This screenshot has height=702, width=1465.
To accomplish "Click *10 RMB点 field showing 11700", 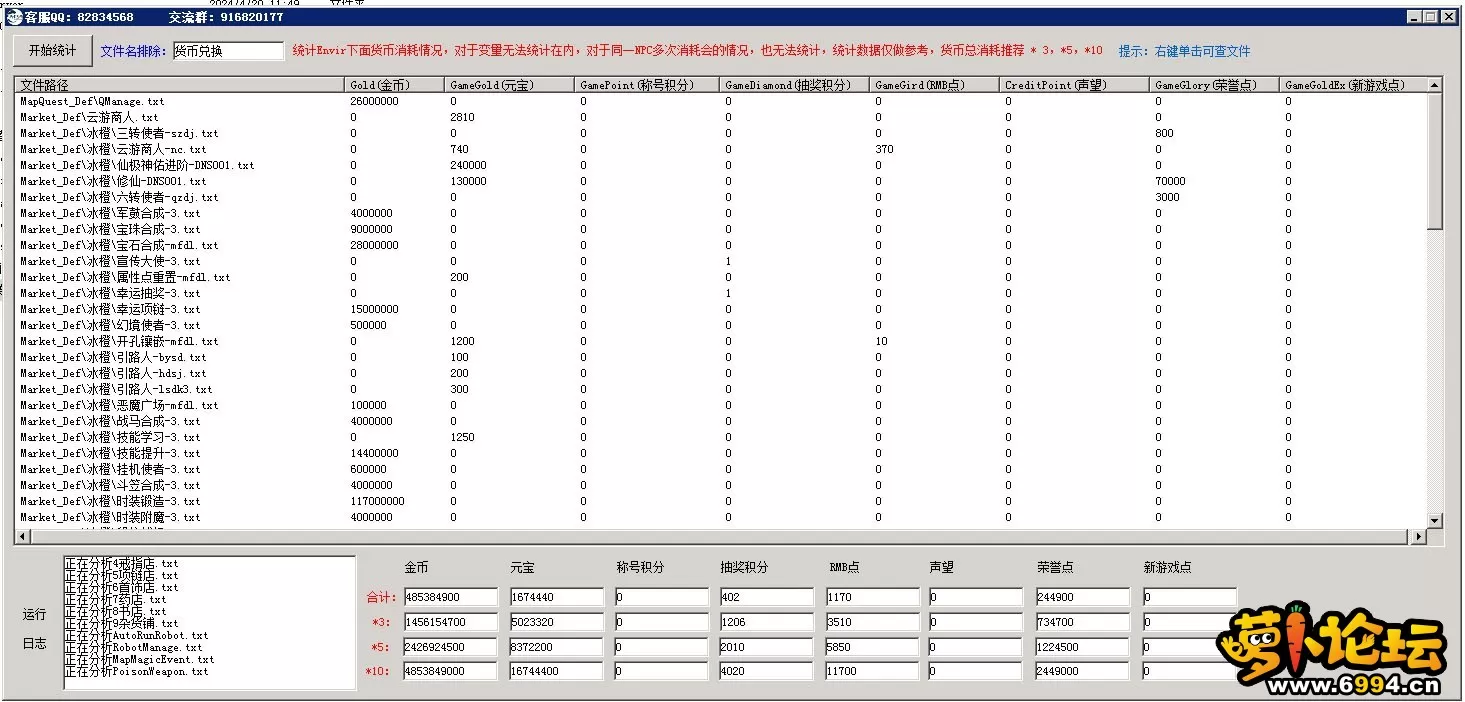I will point(873,672).
